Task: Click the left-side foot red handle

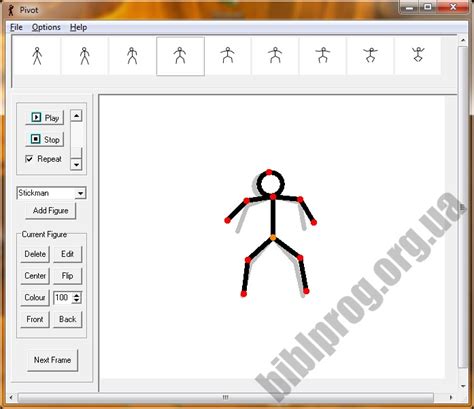Action: click(x=244, y=294)
